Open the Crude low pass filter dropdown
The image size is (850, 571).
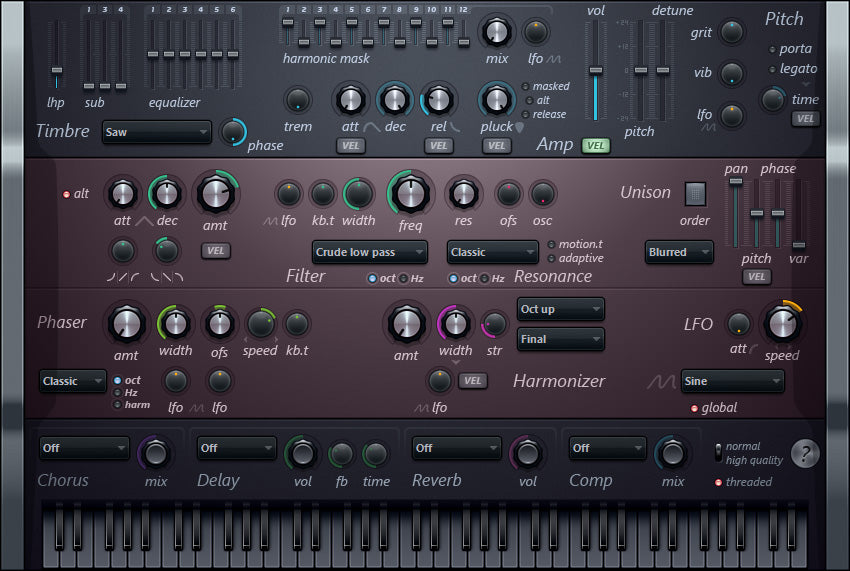click(370, 252)
